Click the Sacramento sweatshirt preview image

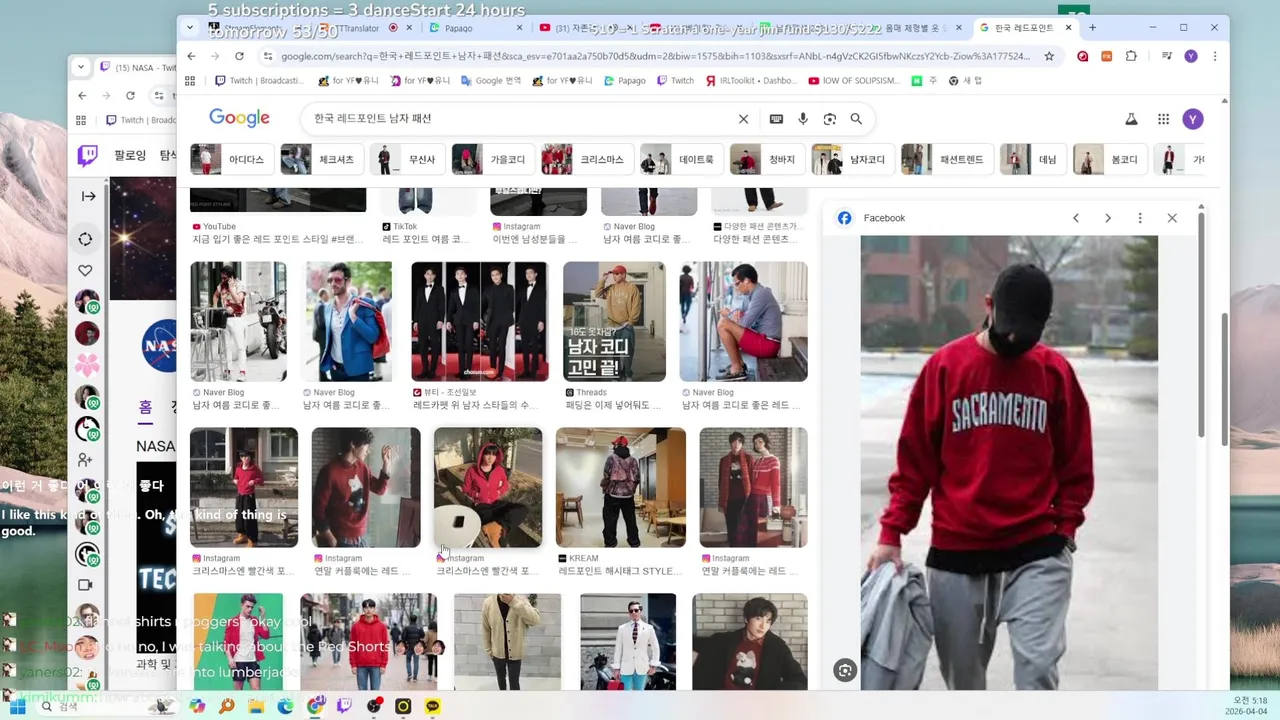(x=1009, y=462)
